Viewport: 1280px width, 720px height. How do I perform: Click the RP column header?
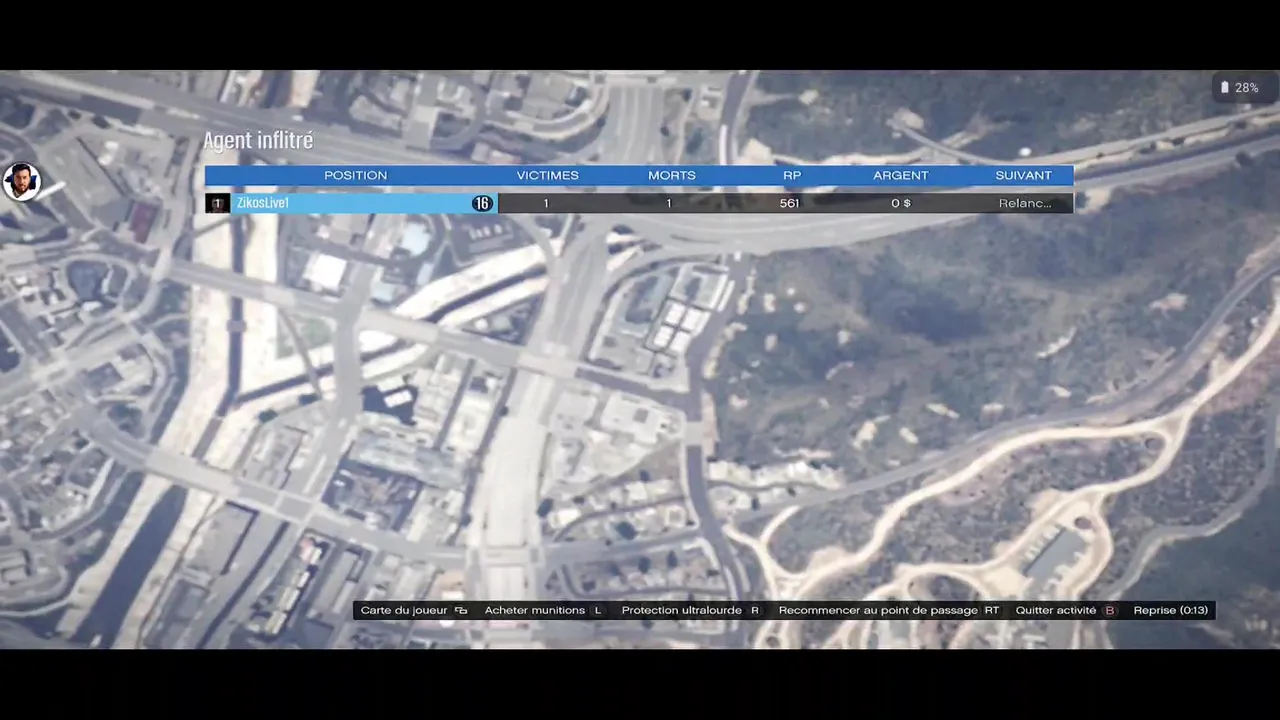[792, 175]
